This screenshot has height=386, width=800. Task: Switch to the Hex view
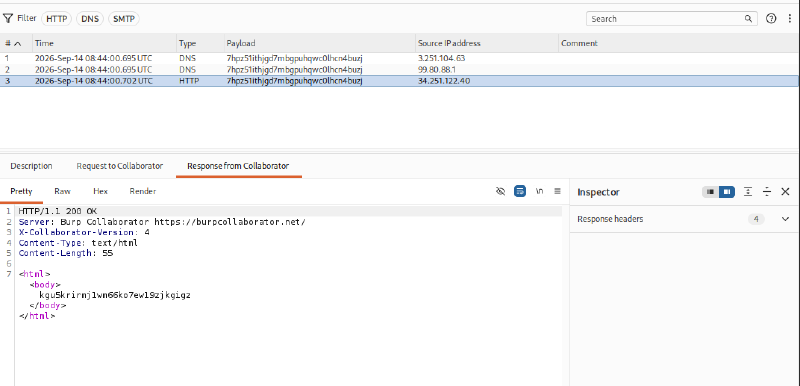101,191
